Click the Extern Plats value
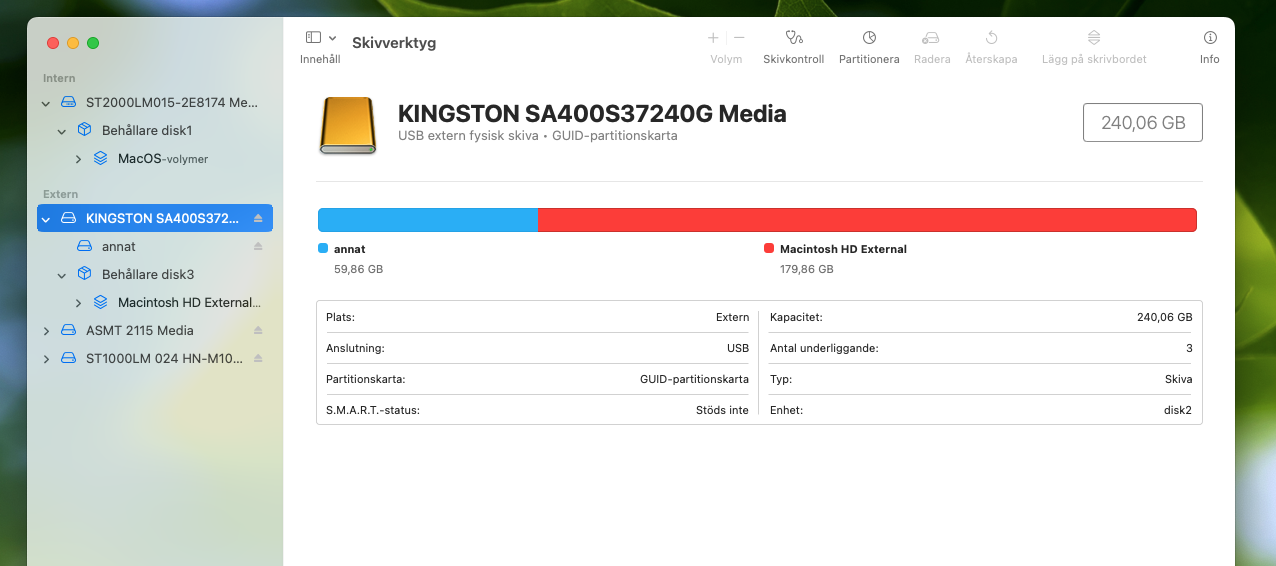1276x566 pixels. tap(732, 317)
